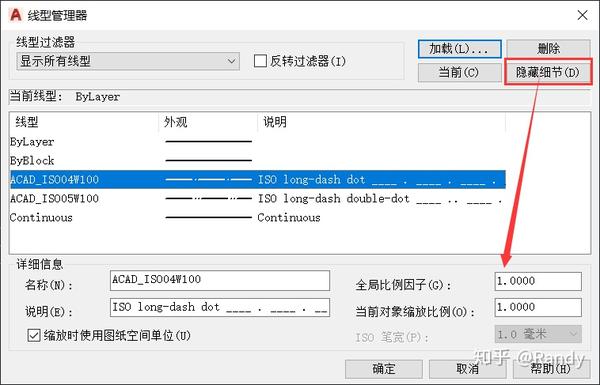Select the ByLayer linetype row

(258, 142)
